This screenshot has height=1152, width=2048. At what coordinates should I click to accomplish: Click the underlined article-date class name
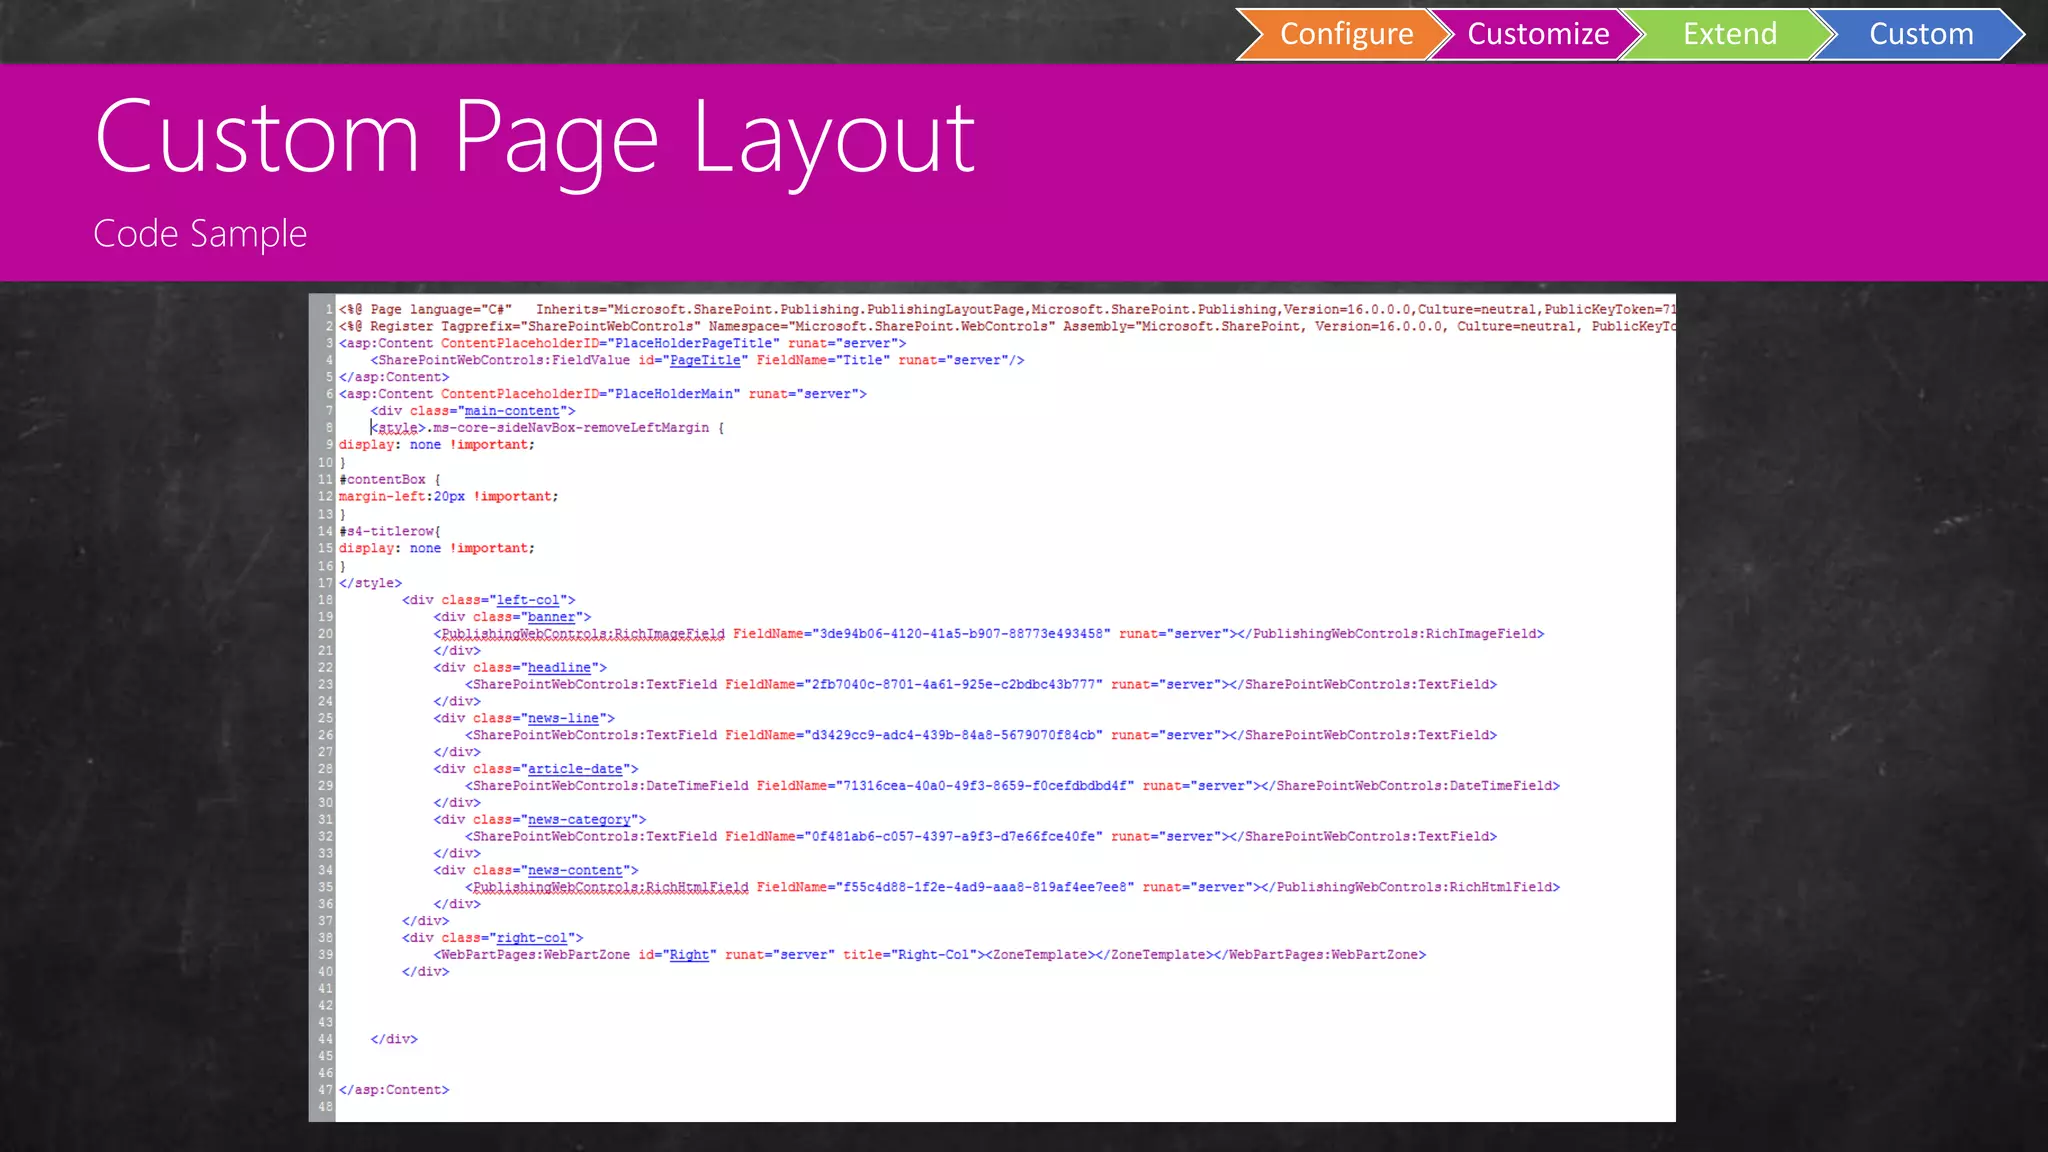coord(575,769)
